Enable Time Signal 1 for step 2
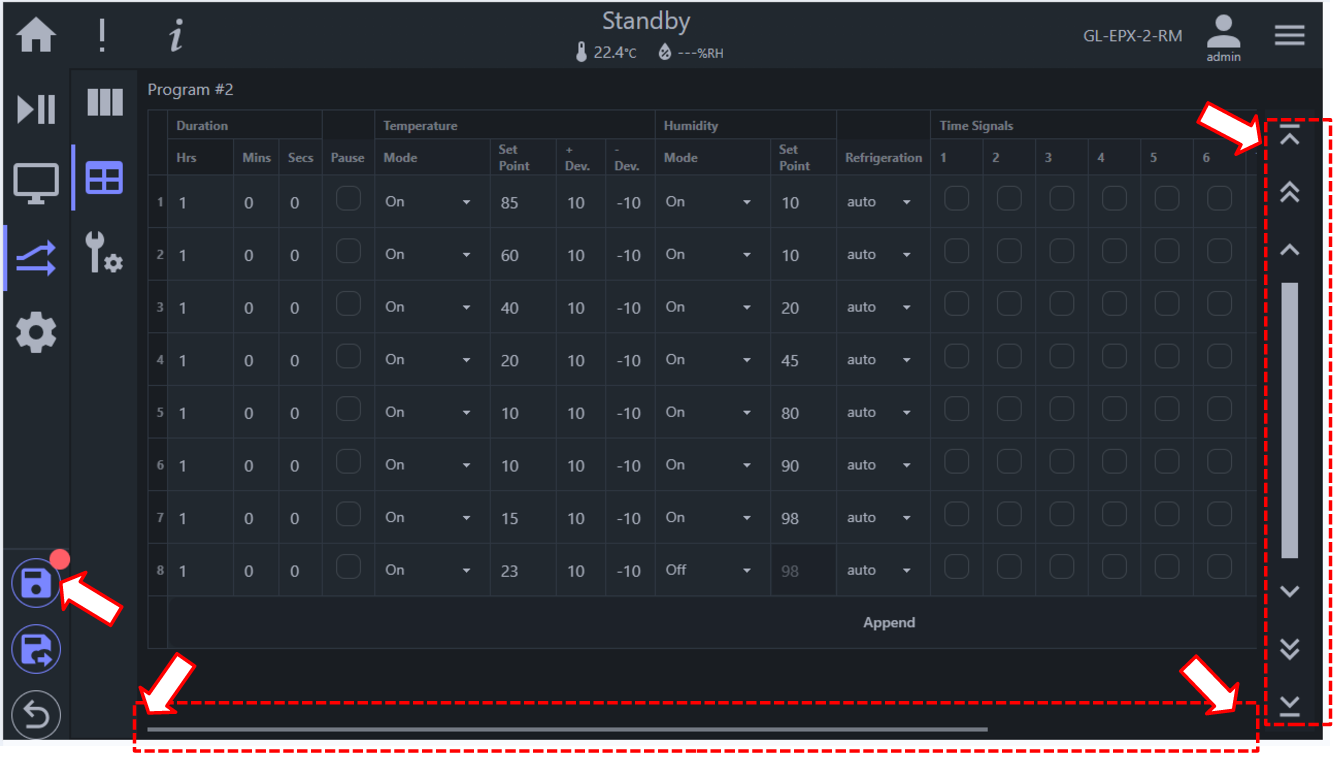The width and height of the screenshot is (1339, 761). tap(957, 251)
